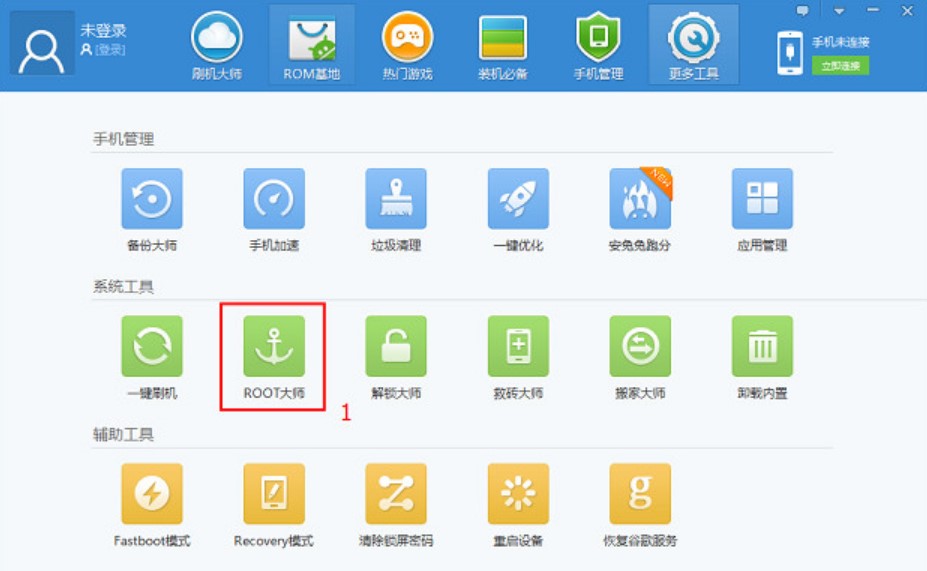Screen dimensions: 927x571
Task: Go to the 装机必备 tab
Action: click(503, 46)
